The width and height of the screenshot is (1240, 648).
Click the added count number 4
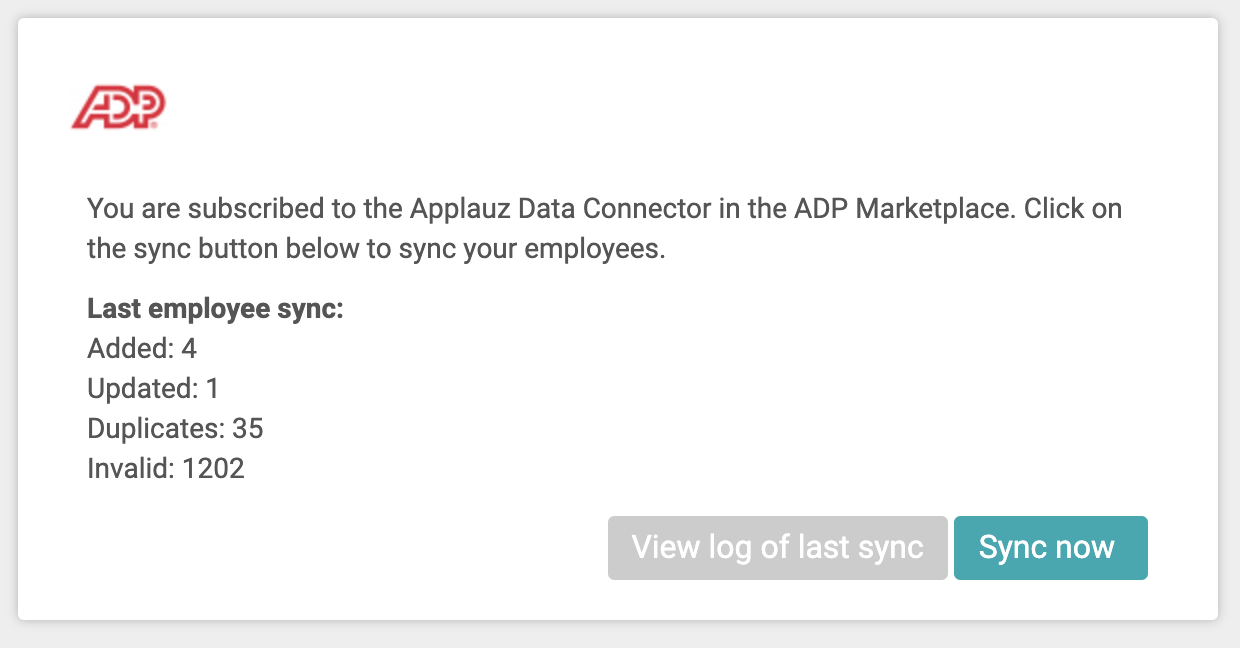190,349
